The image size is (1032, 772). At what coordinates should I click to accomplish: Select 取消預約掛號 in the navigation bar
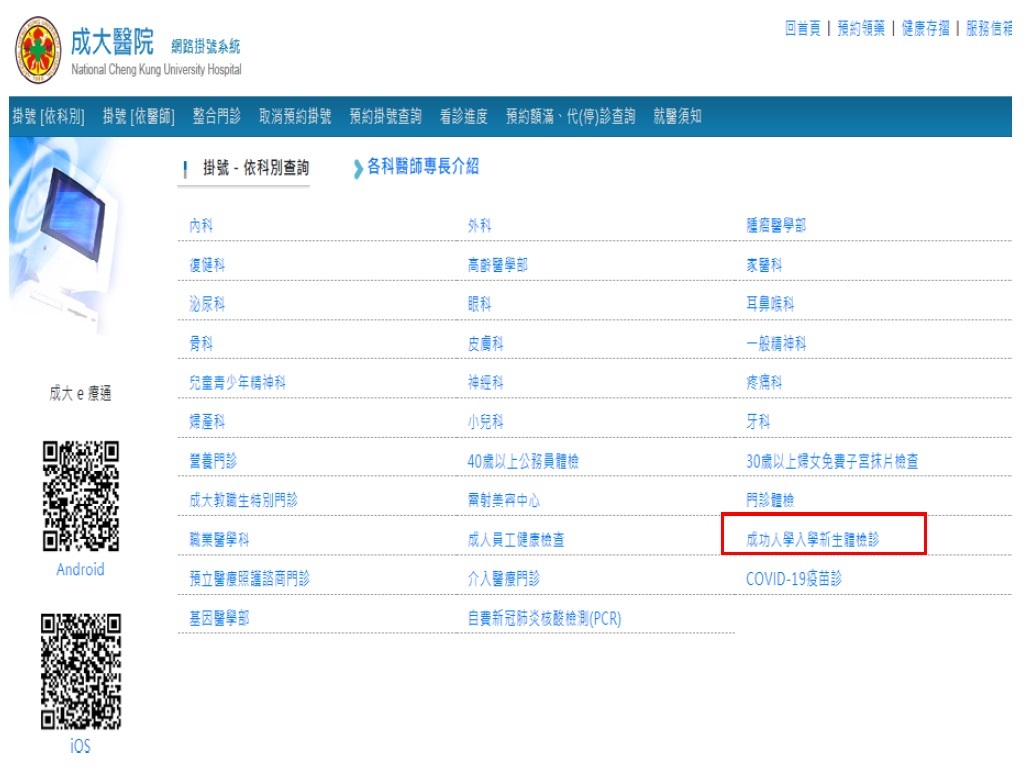pos(294,117)
